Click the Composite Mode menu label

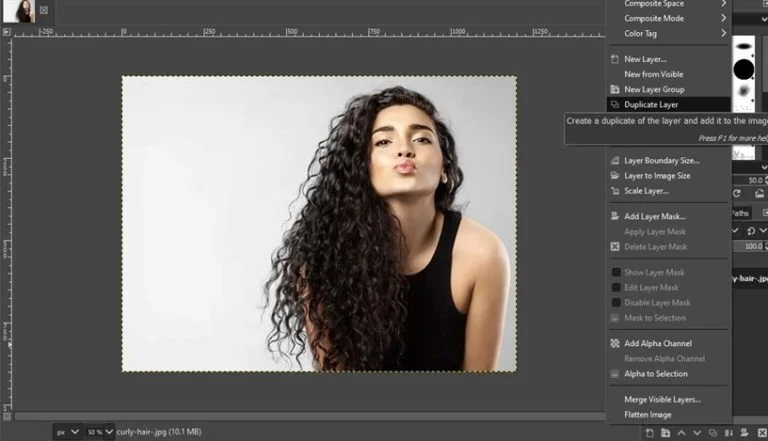(654, 18)
